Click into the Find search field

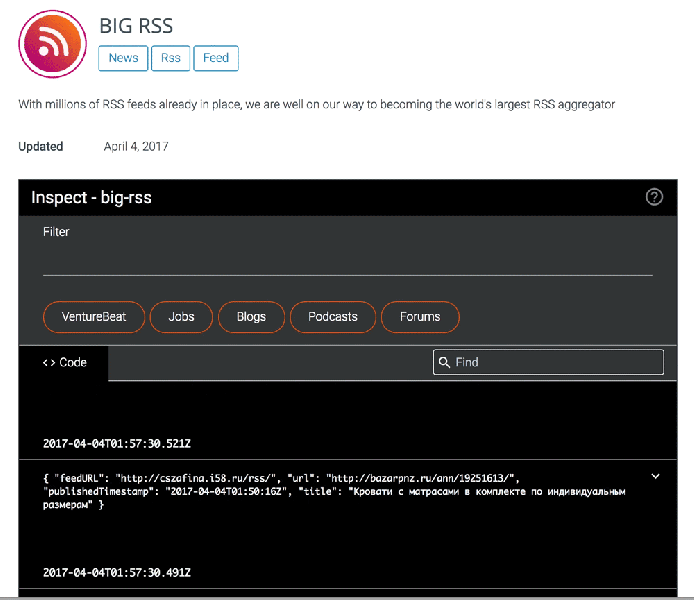(x=548, y=362)
